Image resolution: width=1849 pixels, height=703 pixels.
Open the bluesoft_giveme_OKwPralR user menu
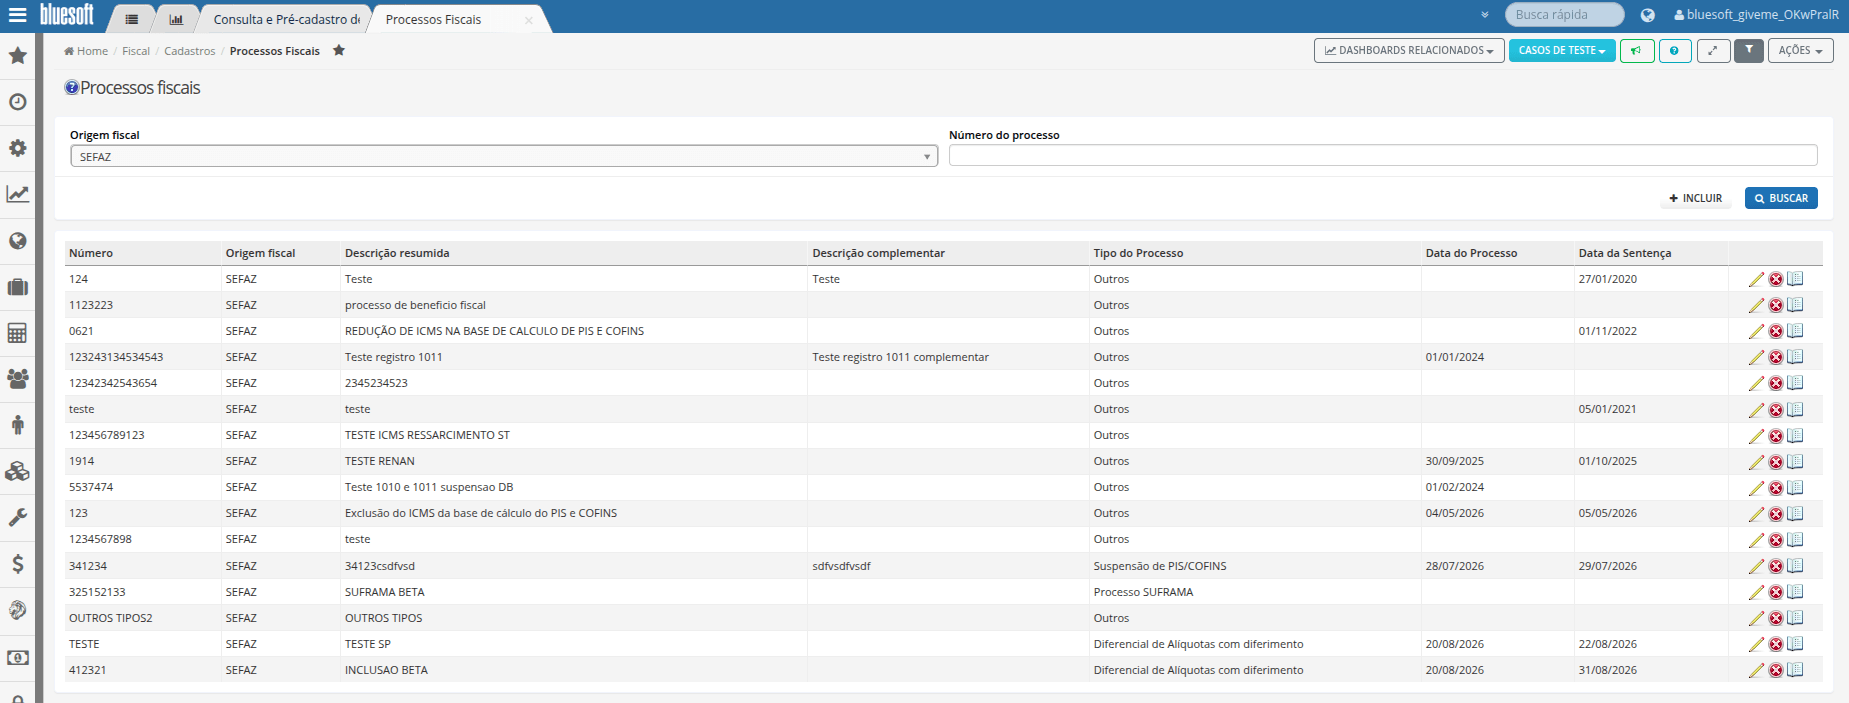1756,15
